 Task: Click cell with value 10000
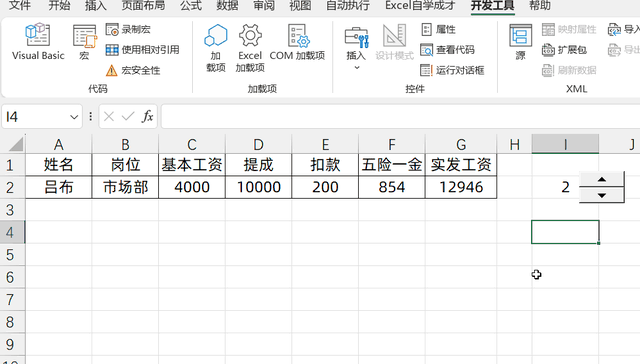click(258, 187)
